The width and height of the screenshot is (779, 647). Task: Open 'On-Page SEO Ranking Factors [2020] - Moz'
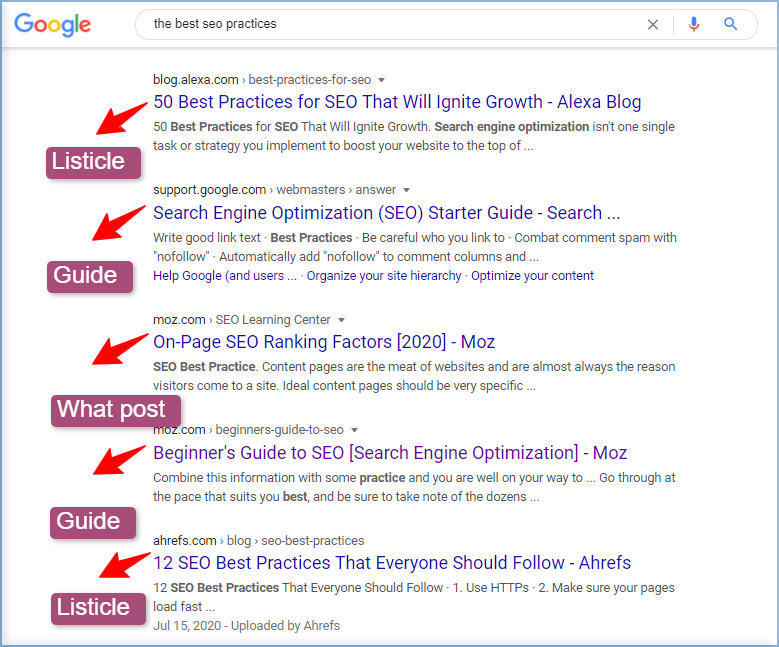[324, 342]
